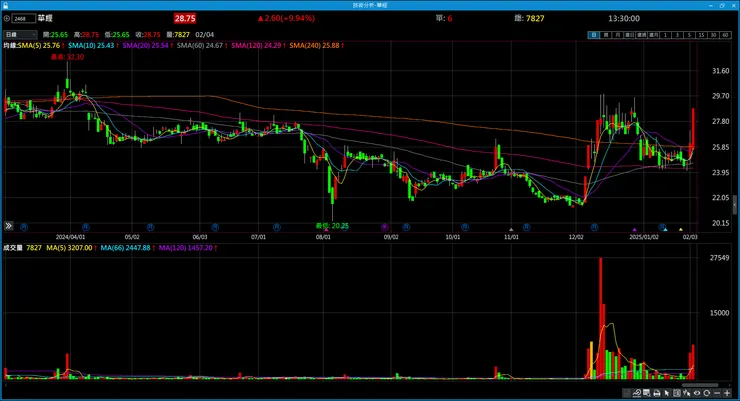
Task: Click the SMA(10) 25.43 legend label
Action: 91,45
